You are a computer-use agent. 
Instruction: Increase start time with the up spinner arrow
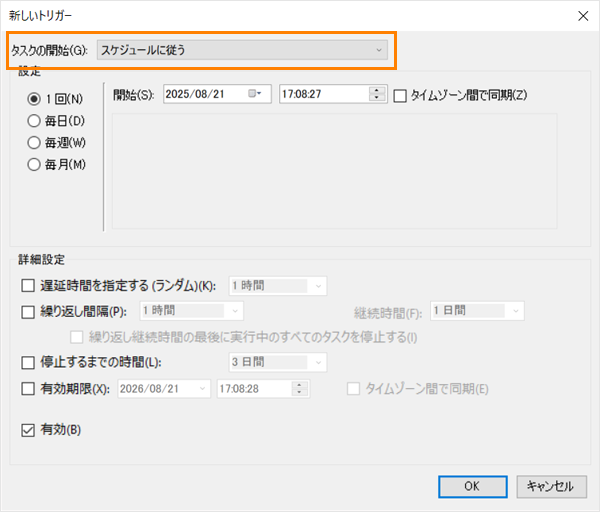pyautogui.click(x=377, y=90)
